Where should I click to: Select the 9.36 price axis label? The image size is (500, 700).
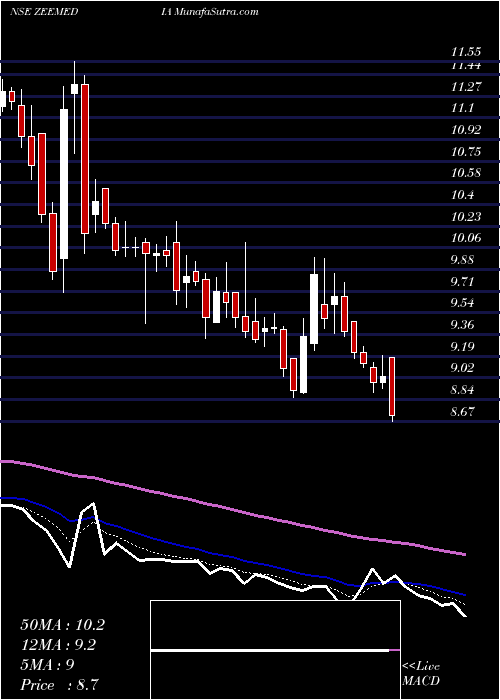[x=462, y=325]
